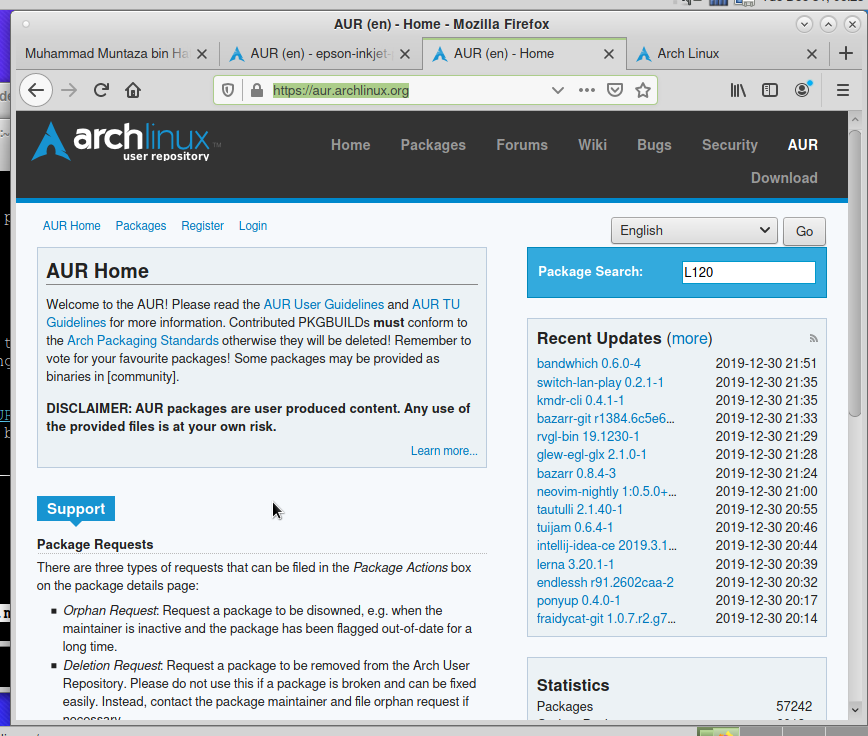Screen dimensions: 868x736
Task: Click the browser back arrow button
Action: pyautogui.click(x=36, y=91)
